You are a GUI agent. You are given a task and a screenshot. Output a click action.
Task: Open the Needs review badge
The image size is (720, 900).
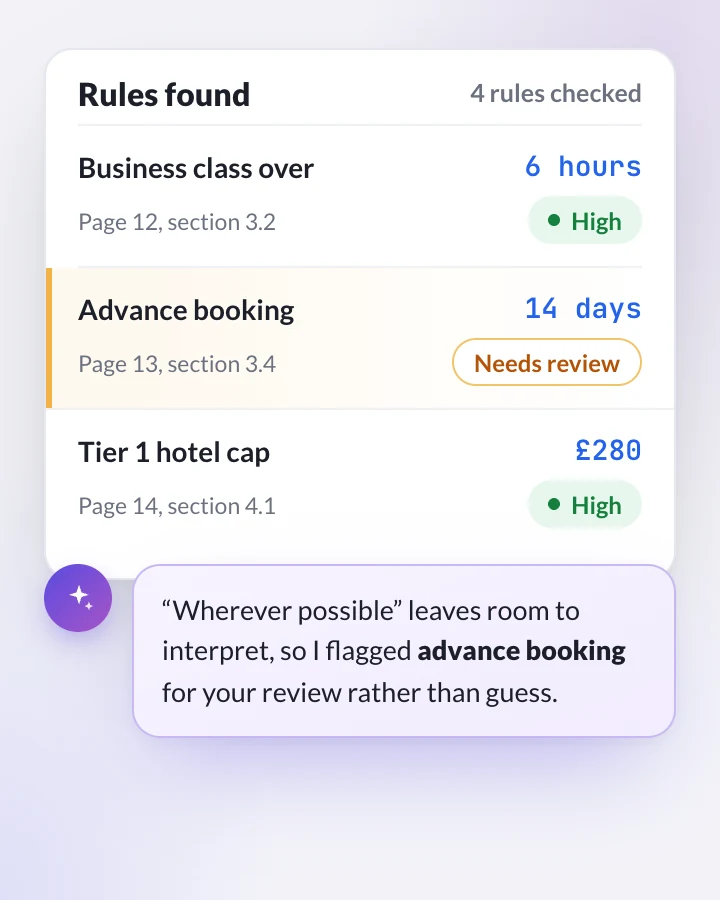tap(547, 362)
